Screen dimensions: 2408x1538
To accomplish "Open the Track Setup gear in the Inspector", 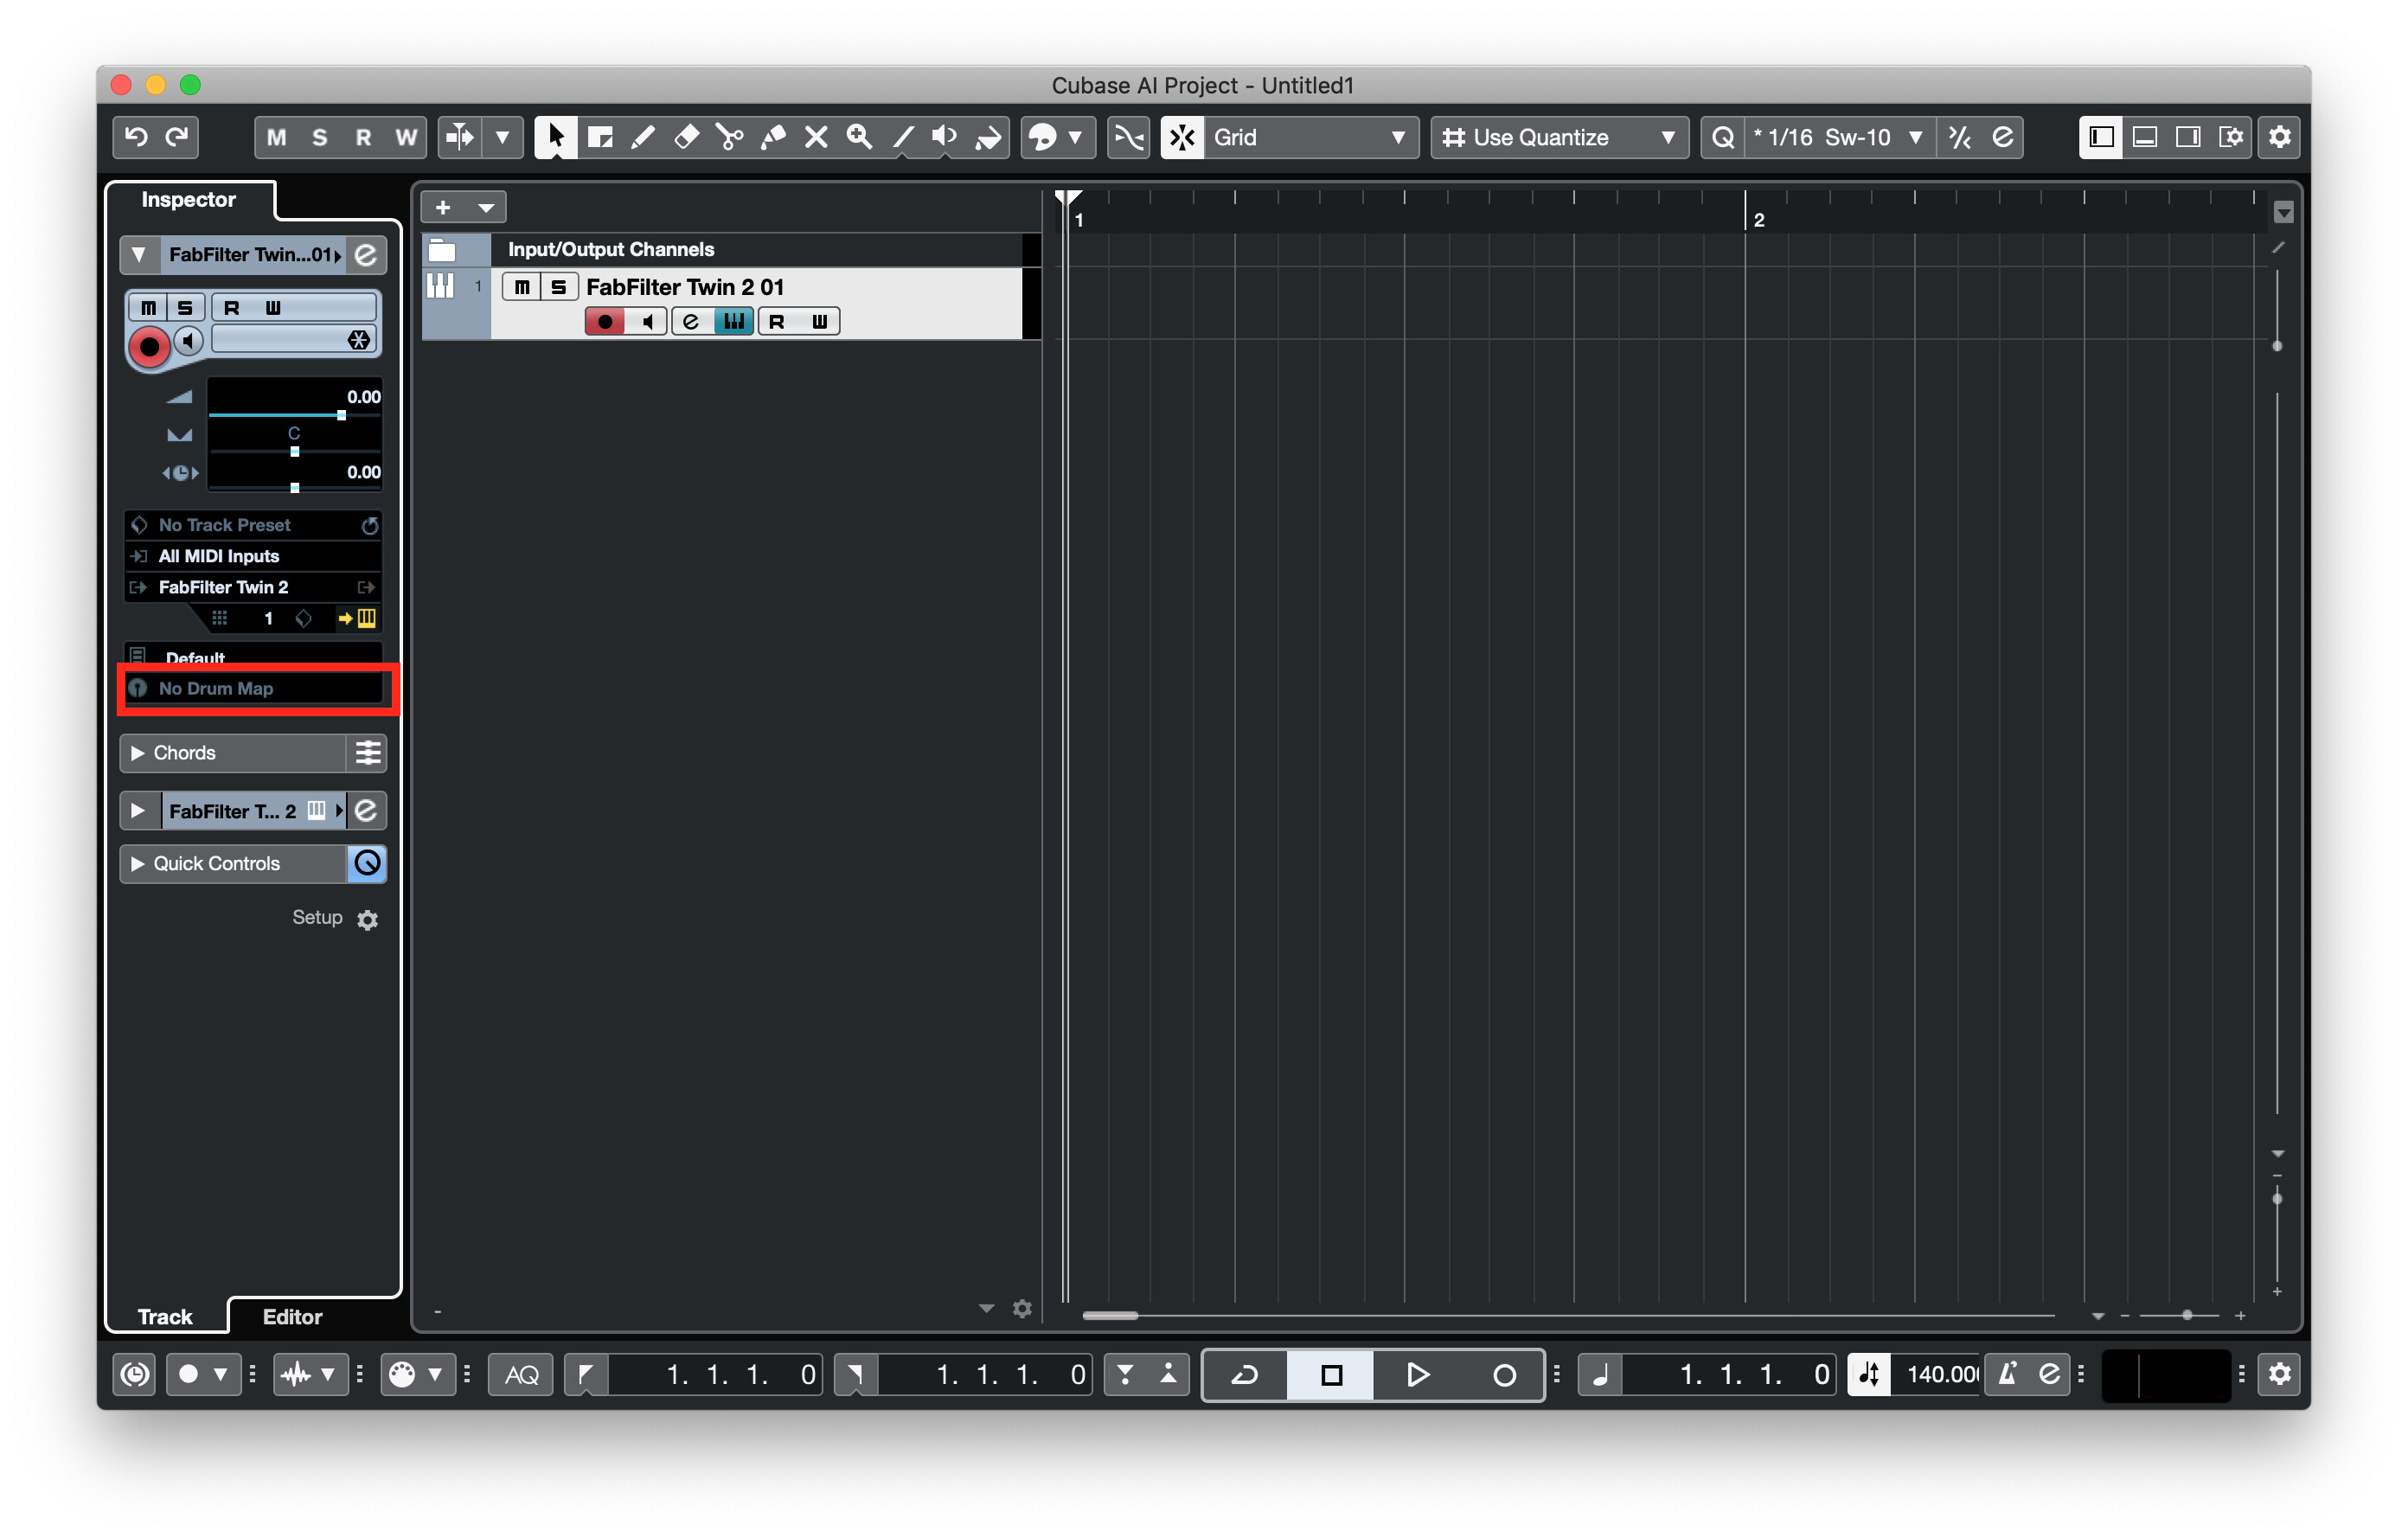I will (x=367, y=919).
